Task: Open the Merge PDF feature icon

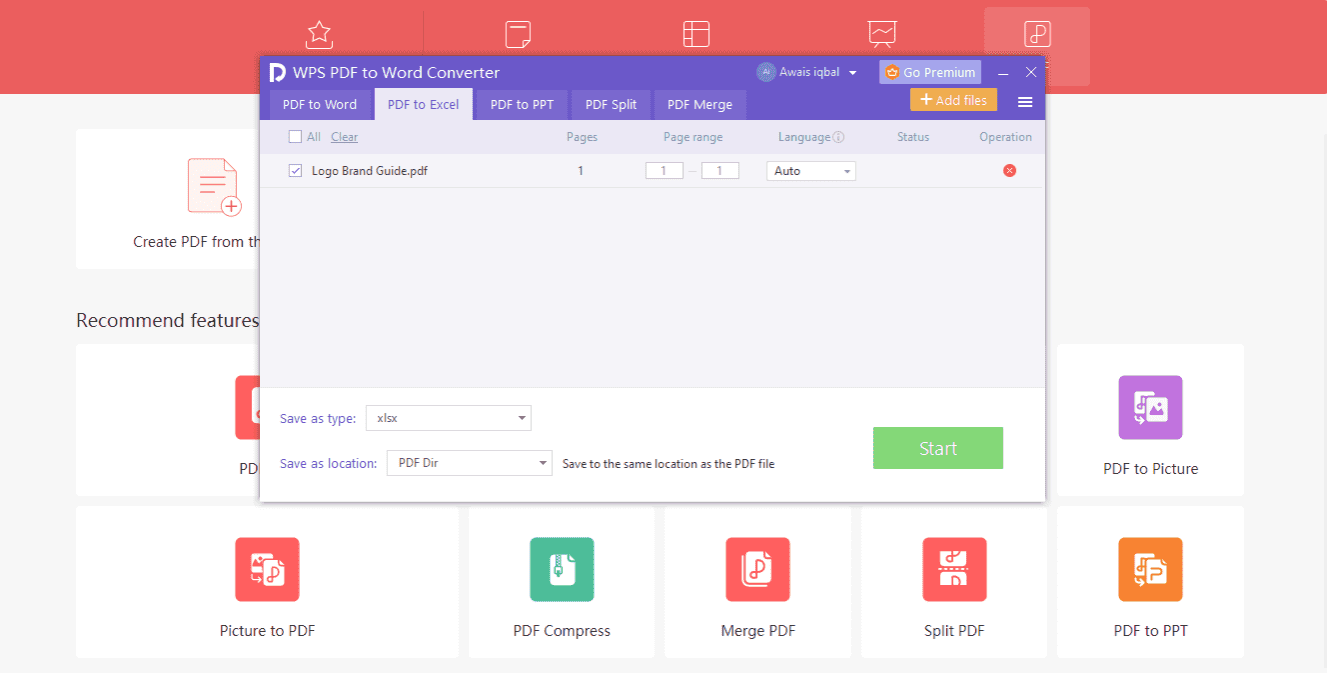Action: coord(758,570)
